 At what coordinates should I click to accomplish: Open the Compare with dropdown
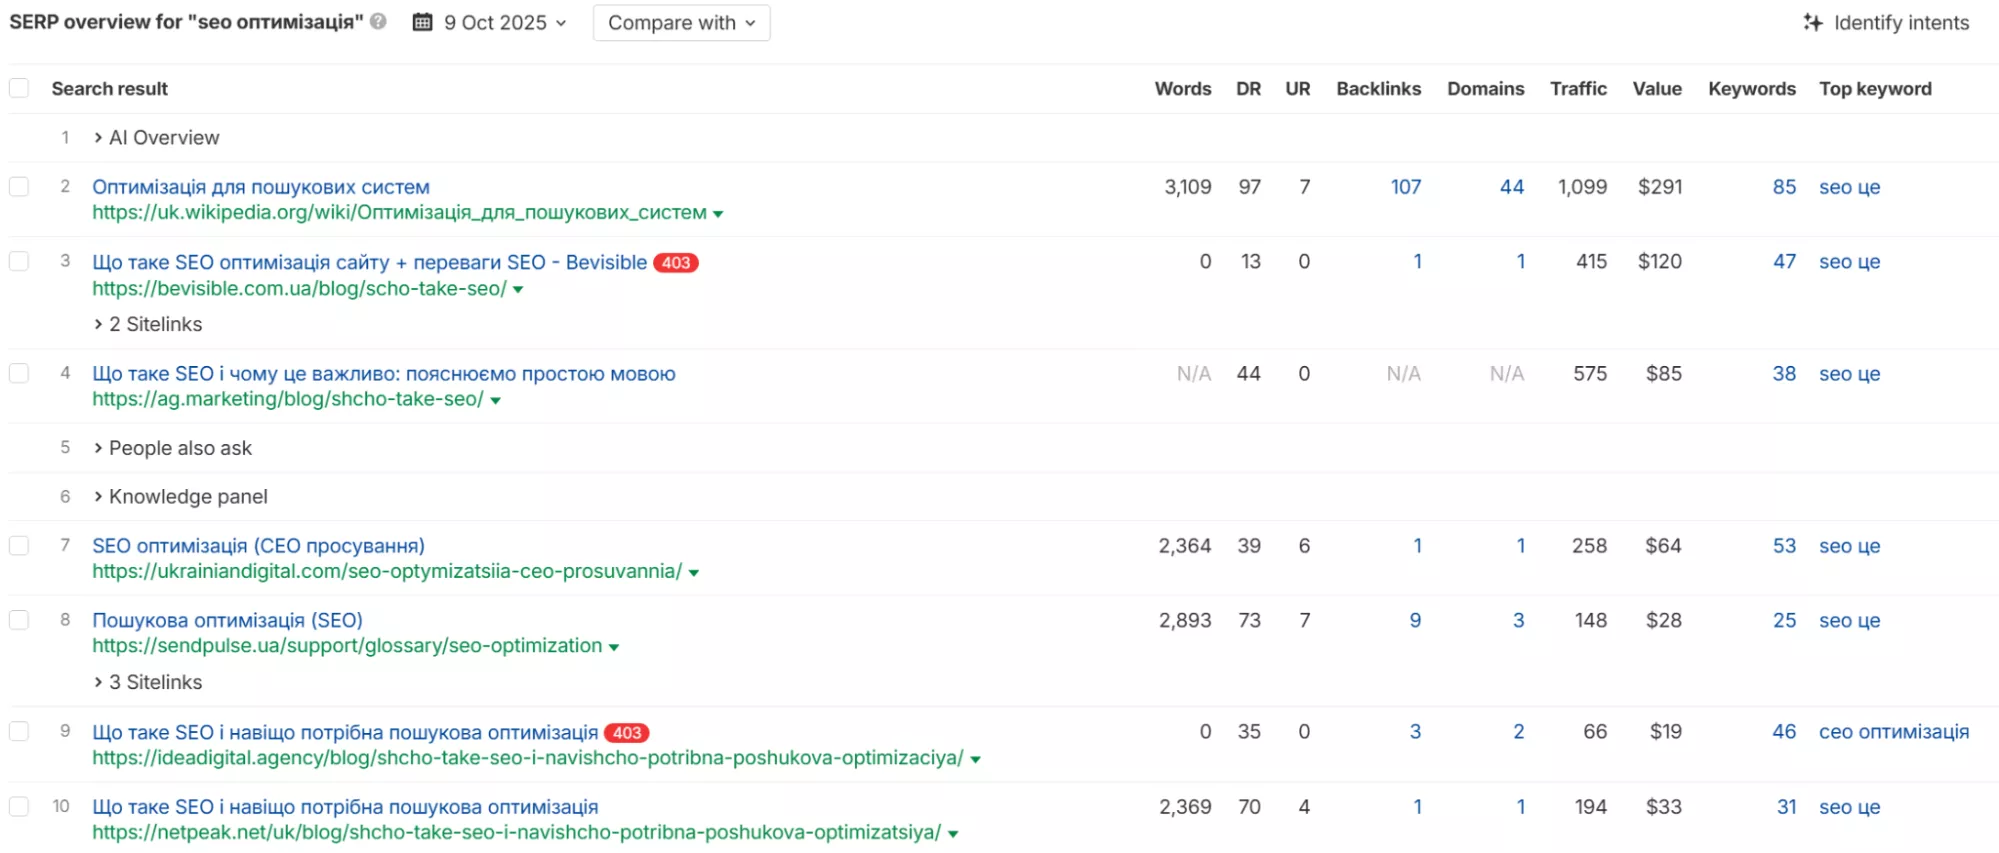[681, 23]
